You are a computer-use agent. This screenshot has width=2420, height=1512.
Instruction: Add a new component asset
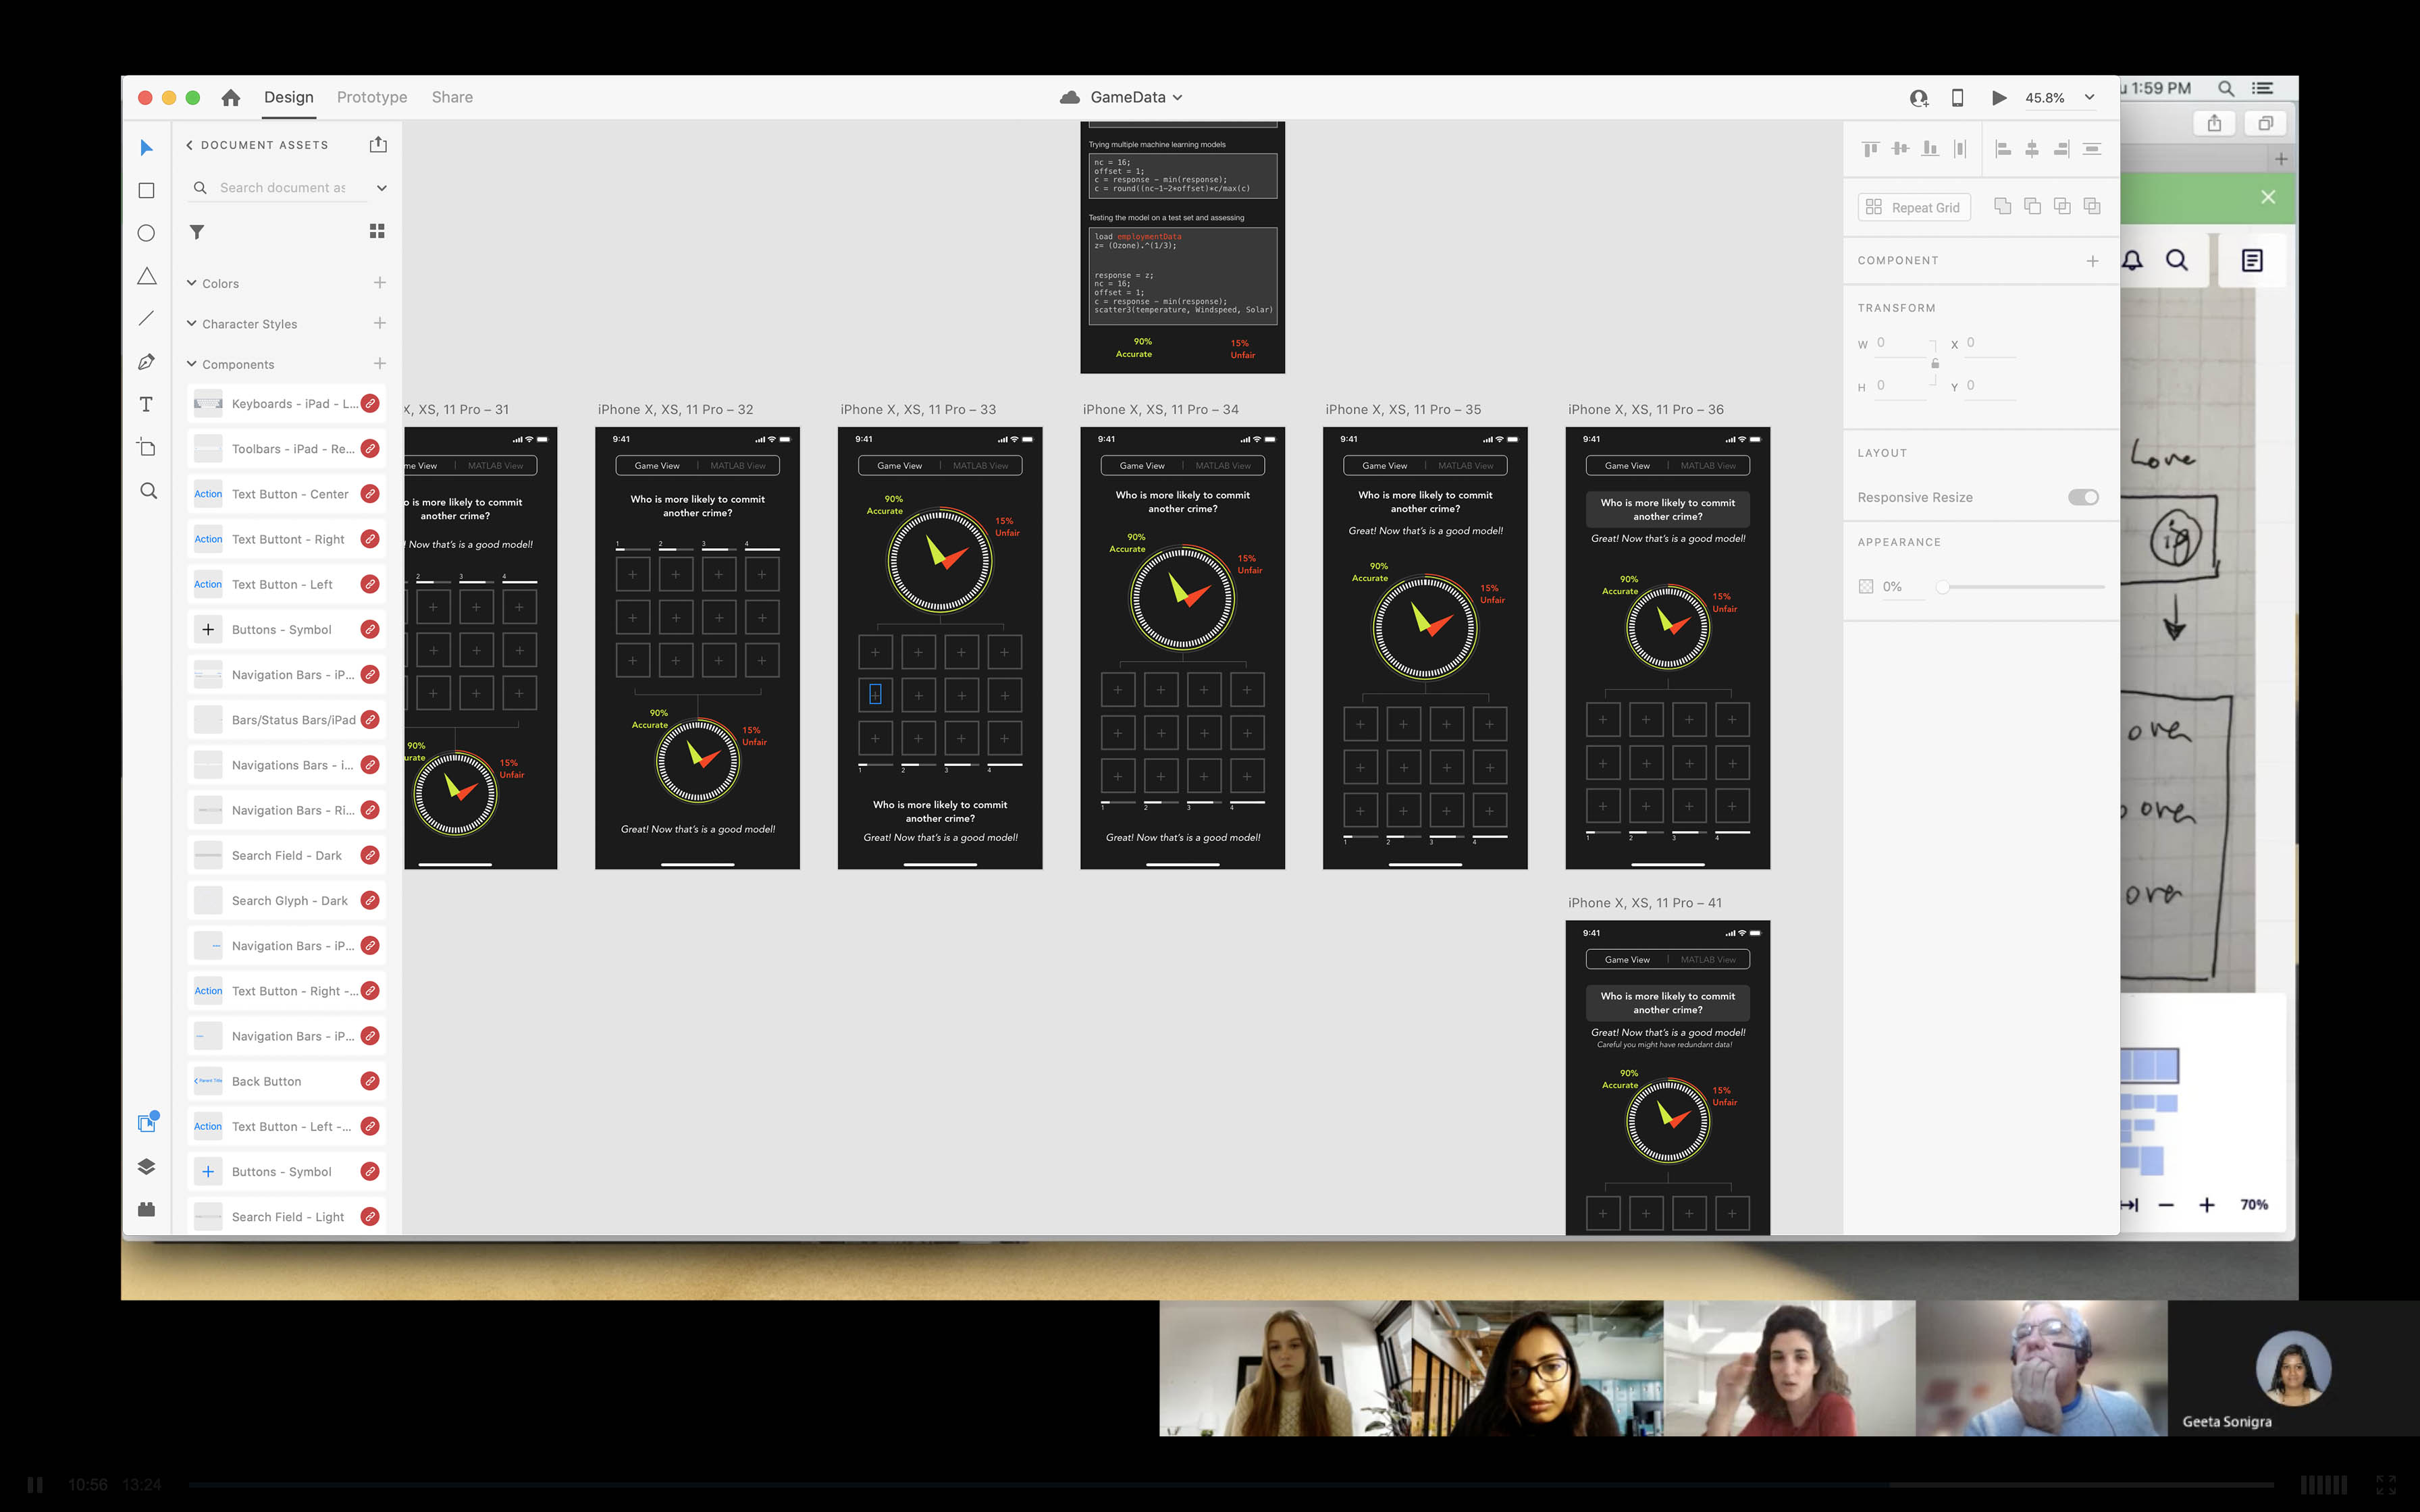[x=380, y=363]
